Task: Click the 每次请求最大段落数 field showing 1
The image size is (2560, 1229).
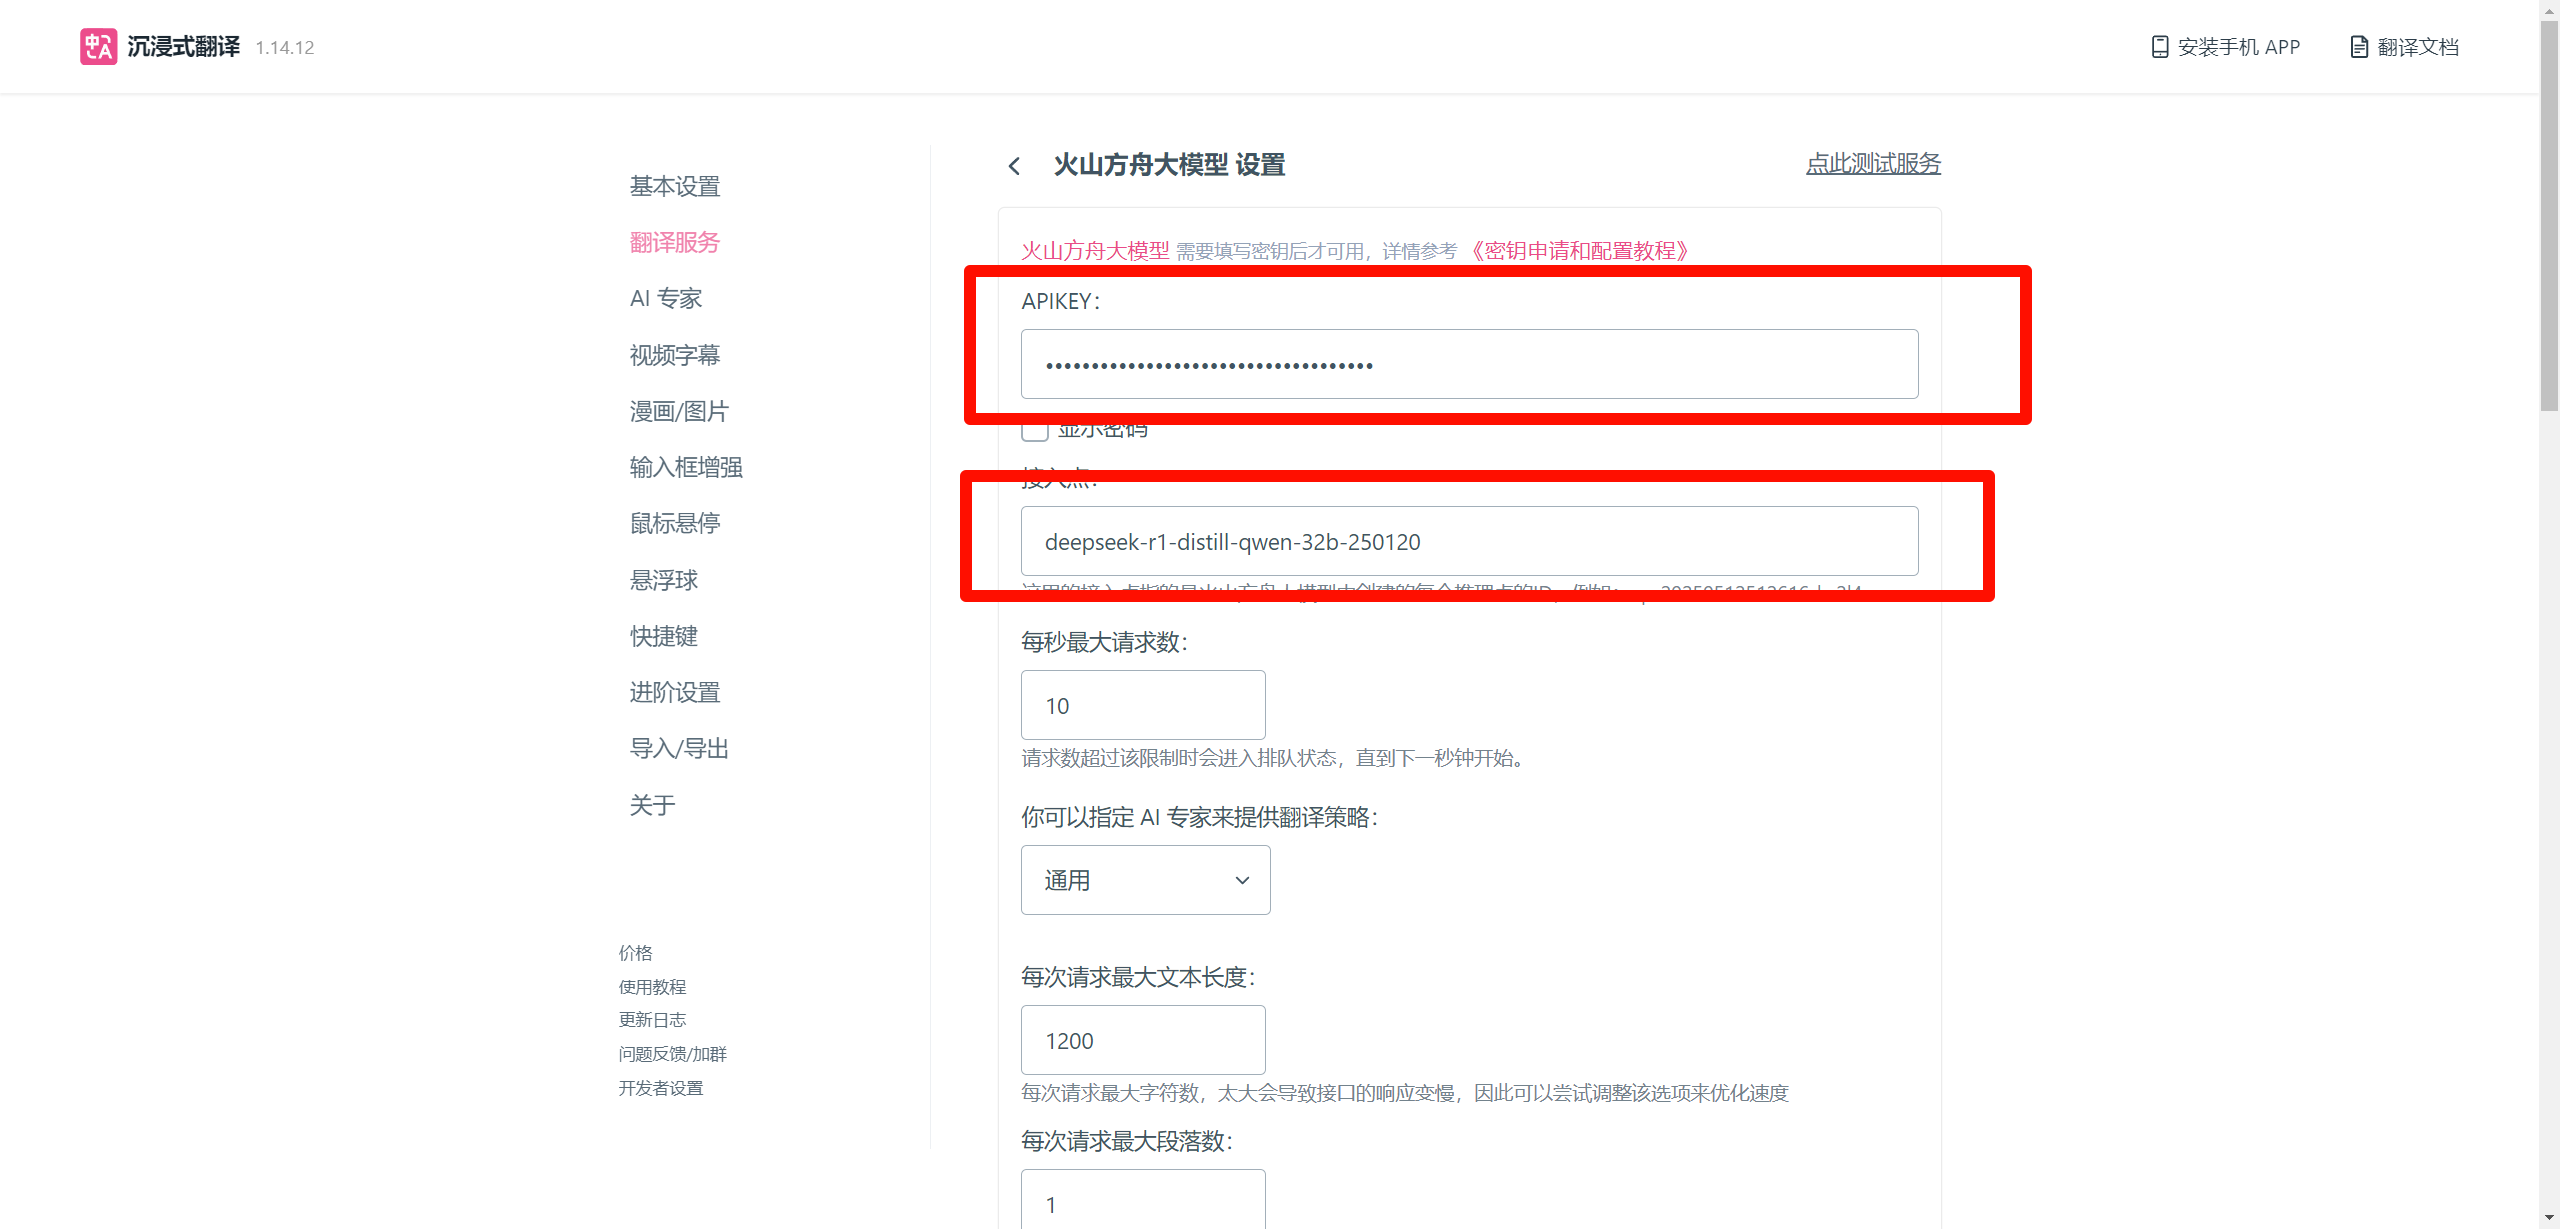Action: click(x=1143, y=1199)
